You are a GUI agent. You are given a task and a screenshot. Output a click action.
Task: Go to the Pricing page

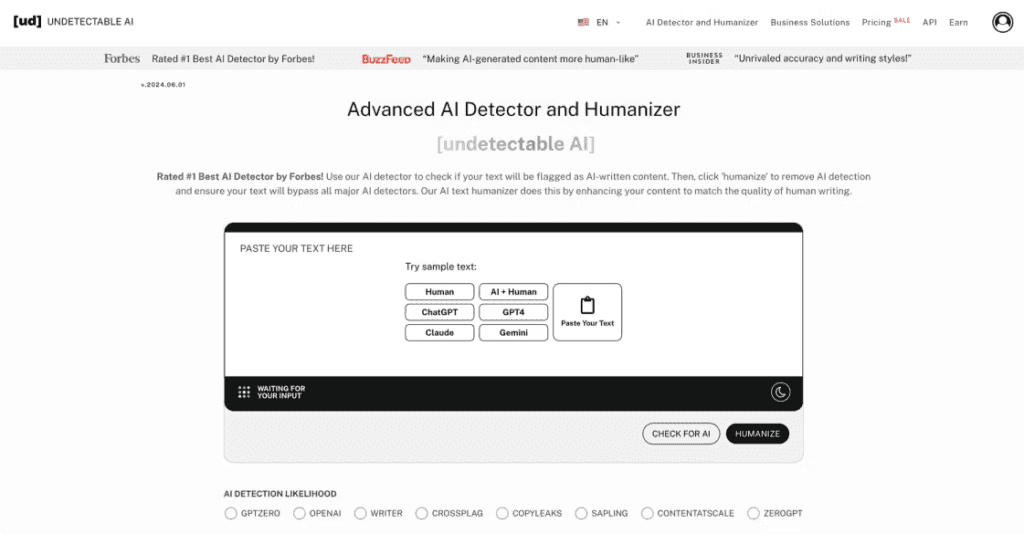pos(876,22)
